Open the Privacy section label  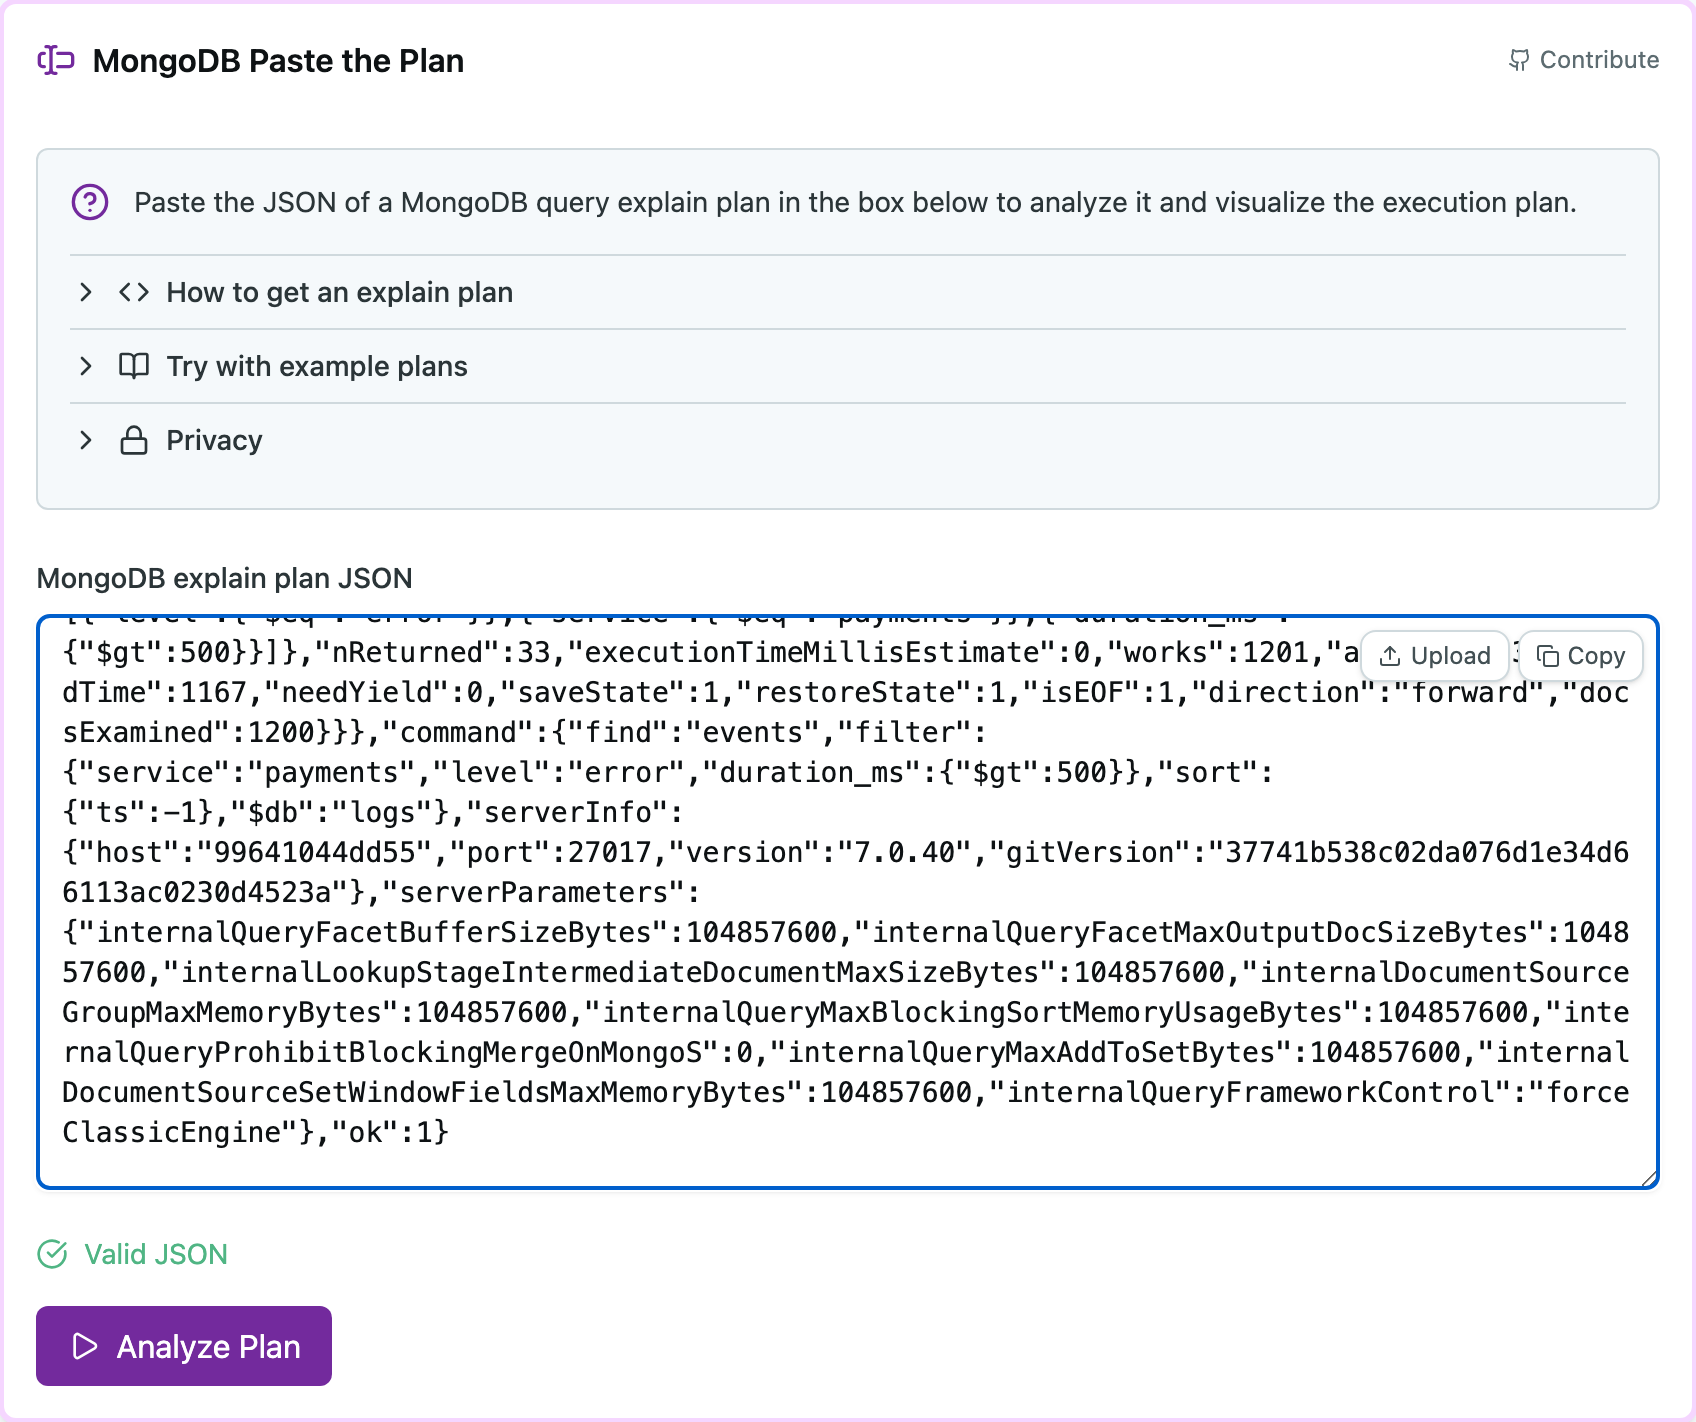tap(214, 440)
